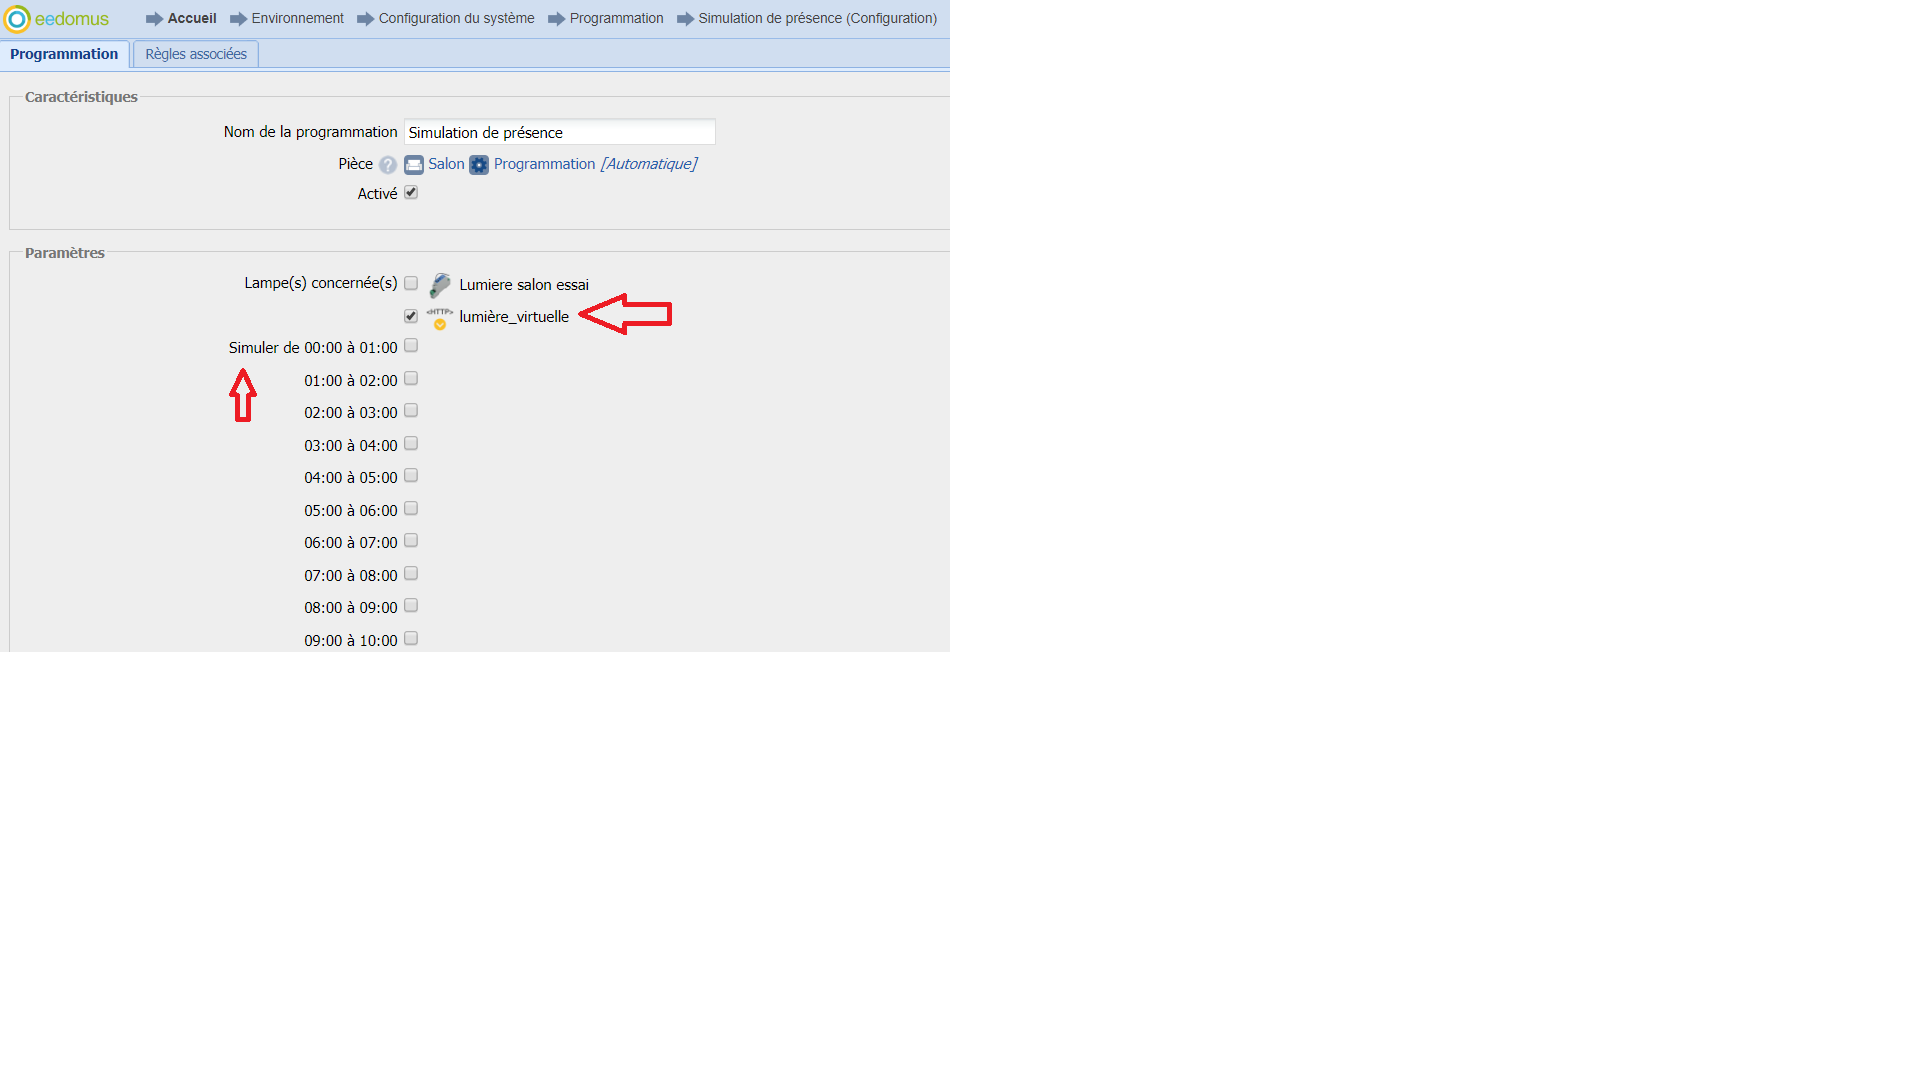Enable the 01:00 à 02:00 time slot toggle

411,378
